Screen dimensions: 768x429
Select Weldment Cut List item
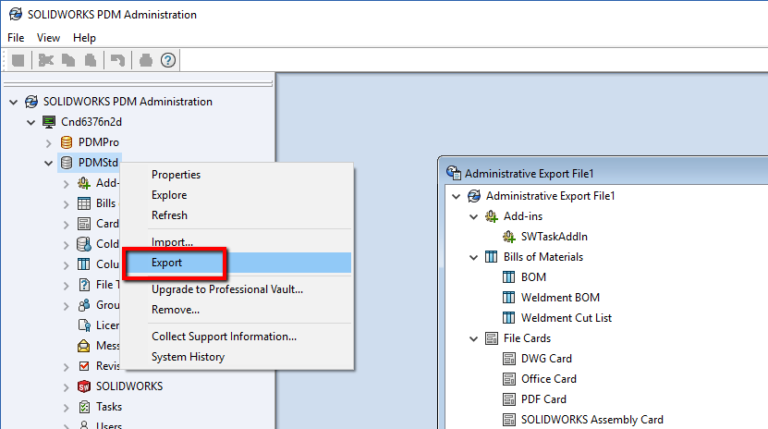pyautogui.click(x=566, y=318)
